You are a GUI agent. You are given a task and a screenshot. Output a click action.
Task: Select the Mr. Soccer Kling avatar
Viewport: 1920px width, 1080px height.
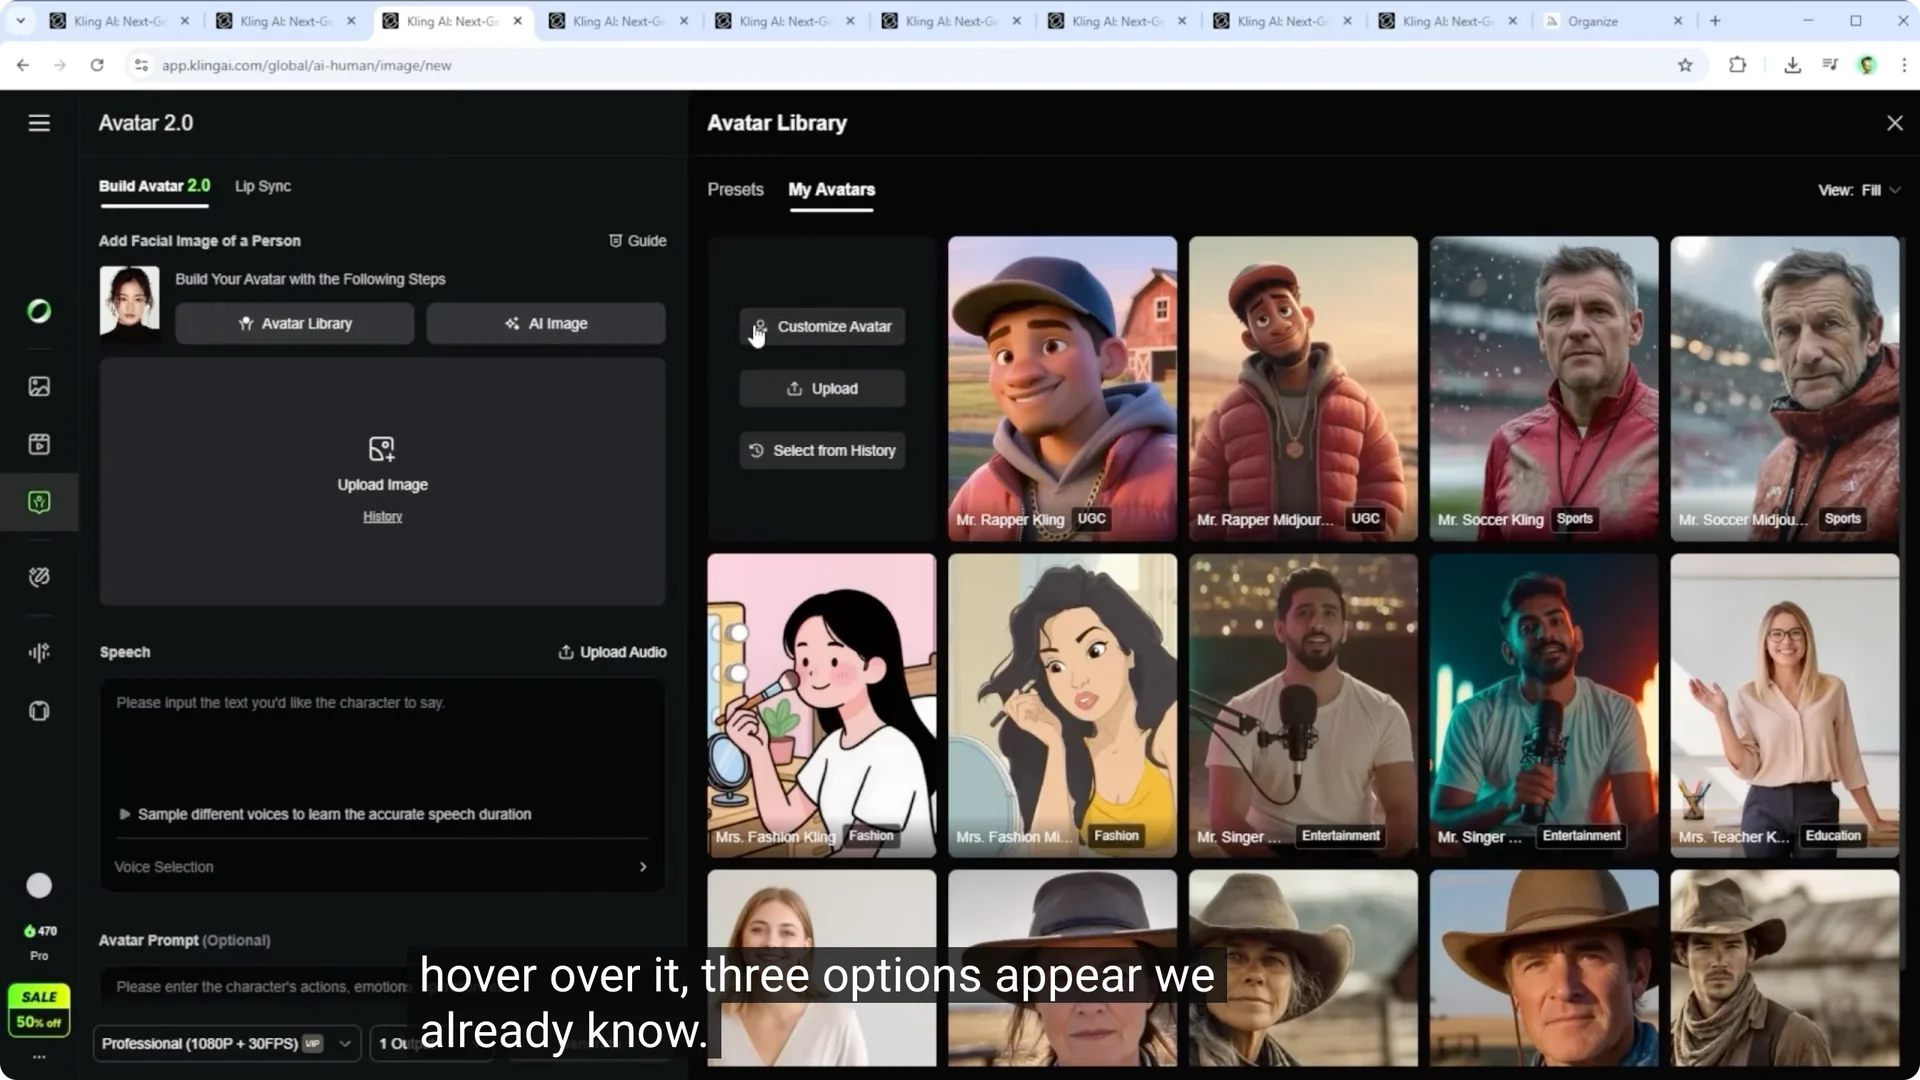1544,388
